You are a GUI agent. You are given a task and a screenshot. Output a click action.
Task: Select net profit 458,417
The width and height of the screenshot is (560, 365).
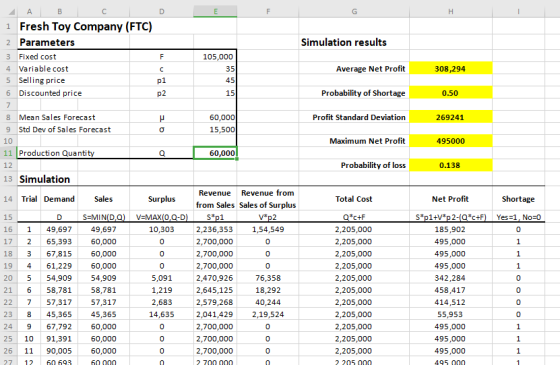(x=450, y=290)
